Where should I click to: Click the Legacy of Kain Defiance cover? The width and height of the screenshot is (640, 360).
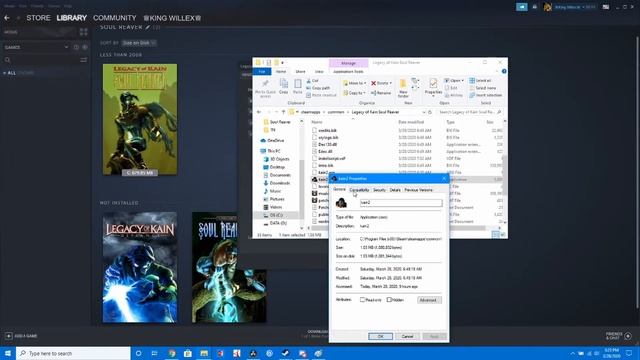pyautogui.click(x=140, y=267)
